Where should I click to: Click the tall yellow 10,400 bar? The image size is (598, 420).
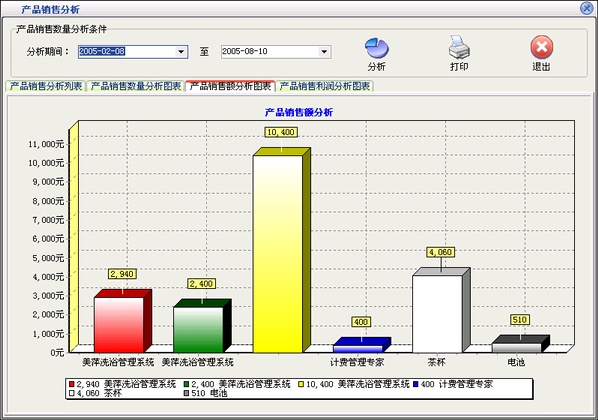tap(278, 254)
